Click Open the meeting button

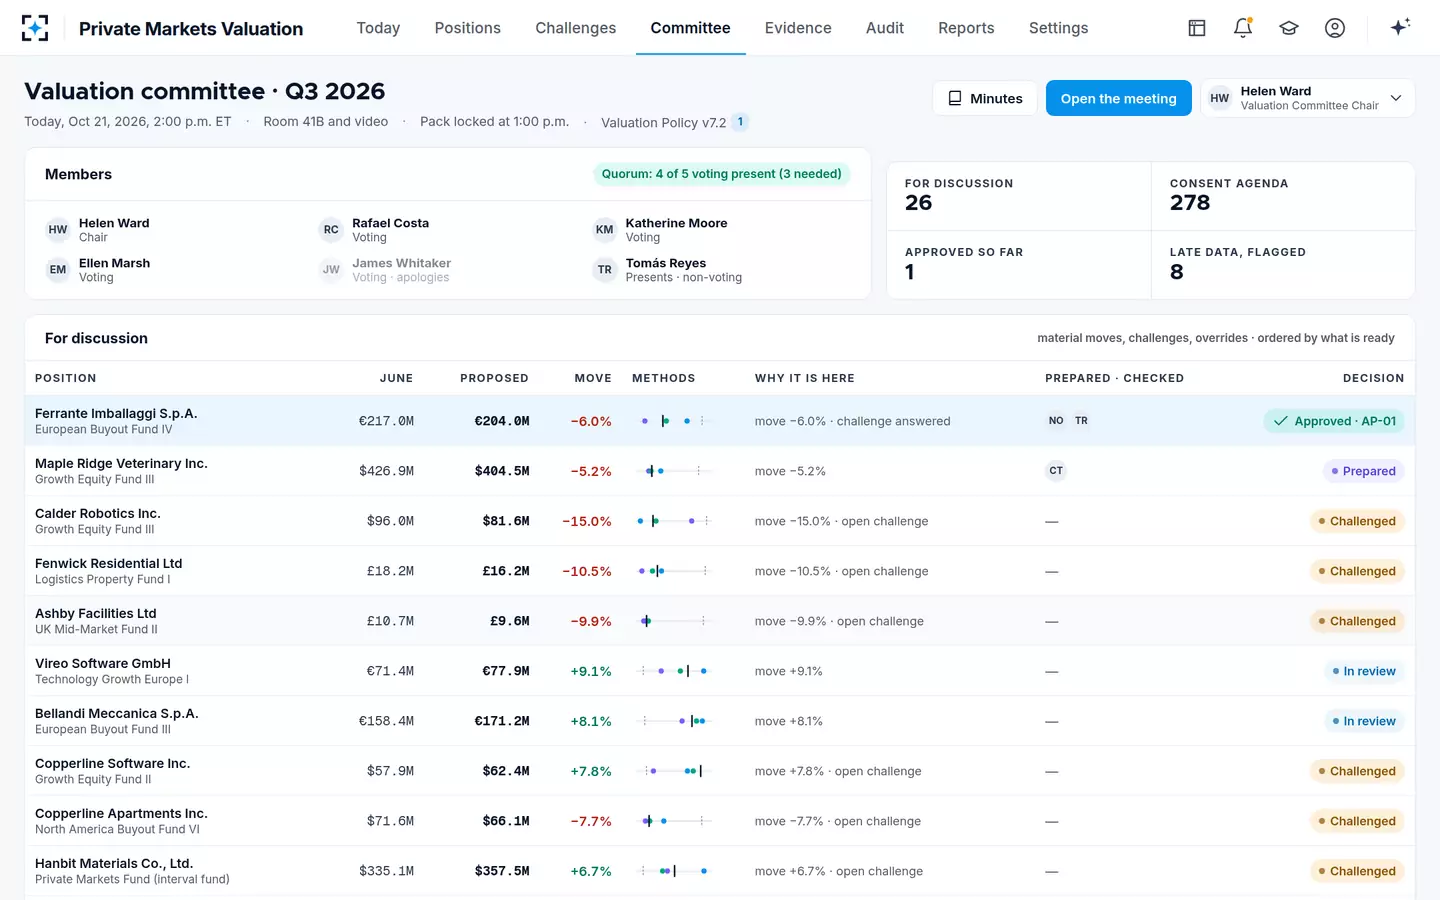pyautogui.click(x=1118, y=98)
